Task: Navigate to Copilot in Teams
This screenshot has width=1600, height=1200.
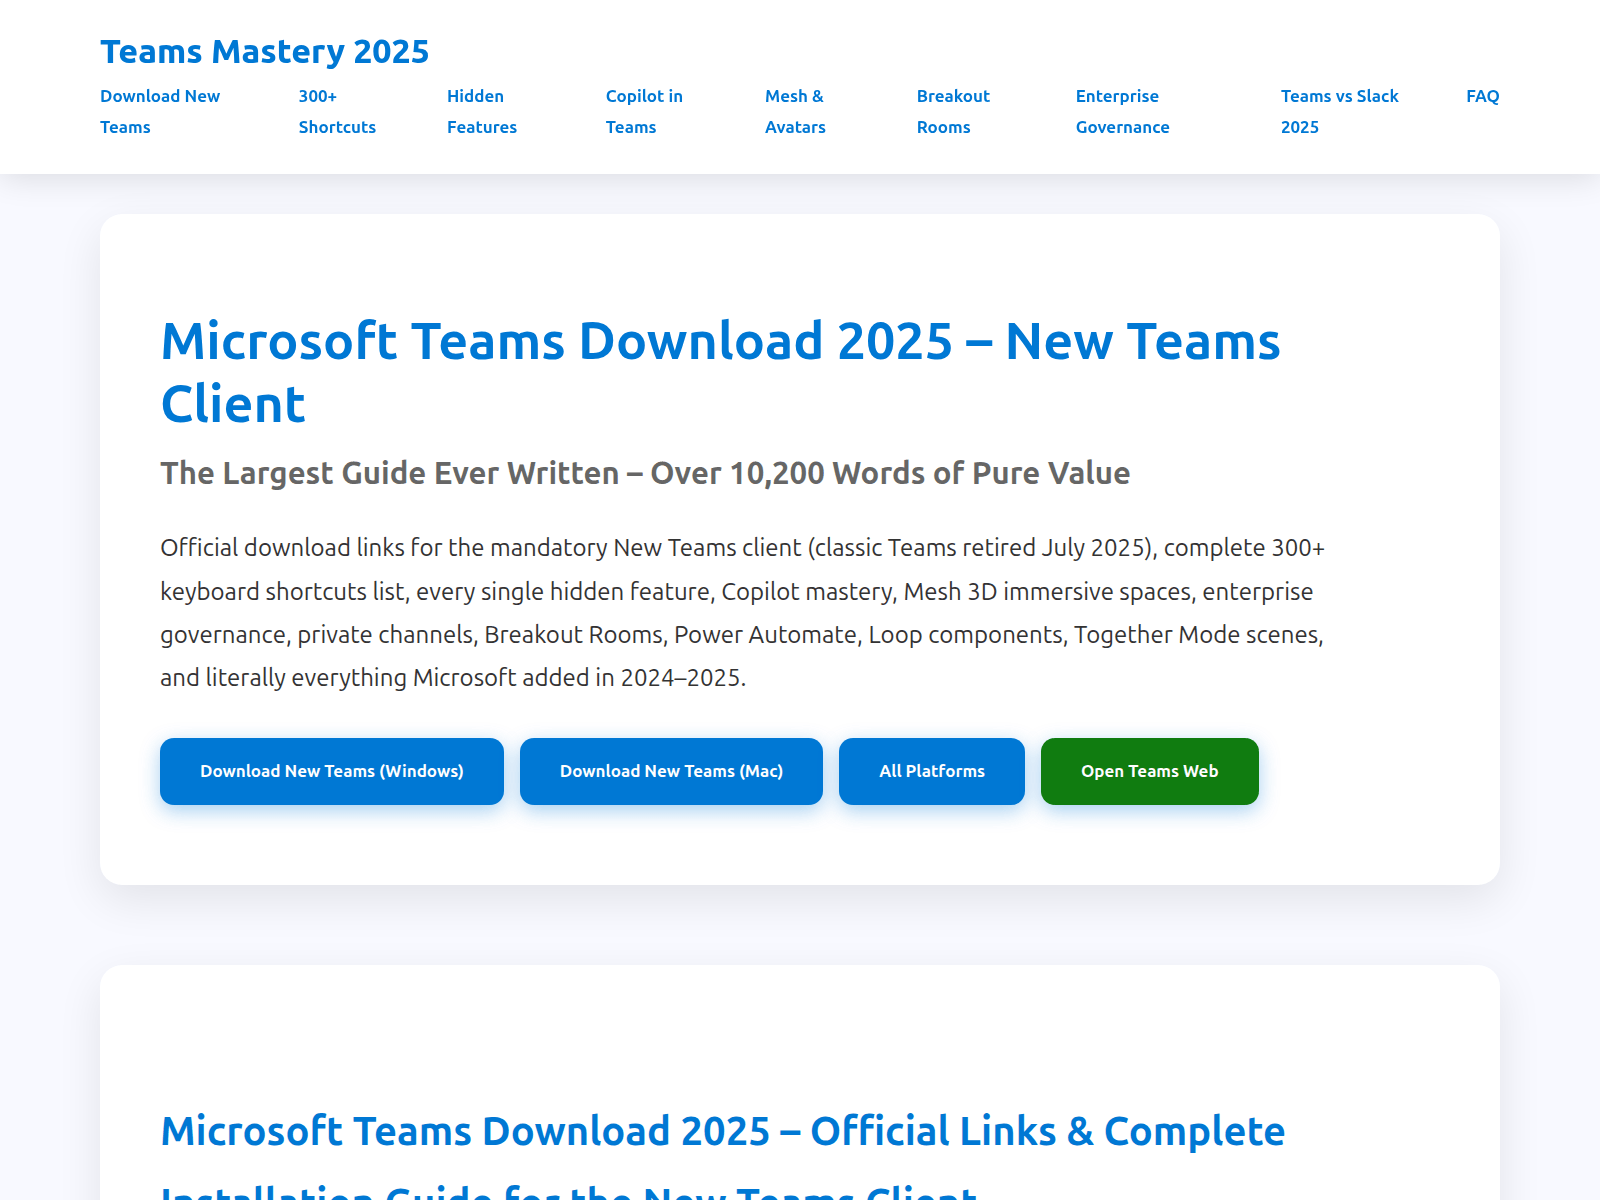Action: 644,111
